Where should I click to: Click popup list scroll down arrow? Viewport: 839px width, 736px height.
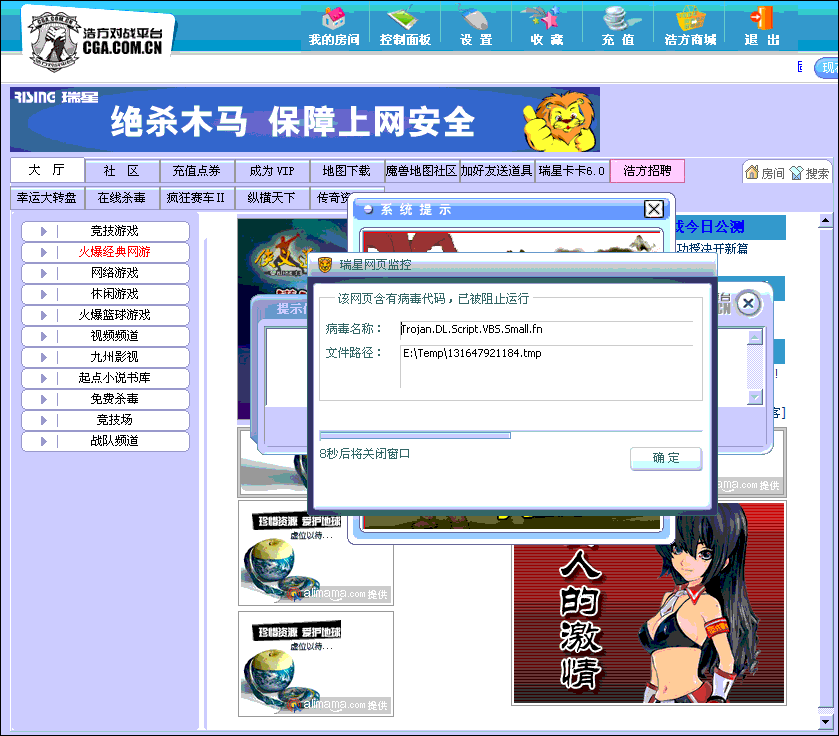755,397
